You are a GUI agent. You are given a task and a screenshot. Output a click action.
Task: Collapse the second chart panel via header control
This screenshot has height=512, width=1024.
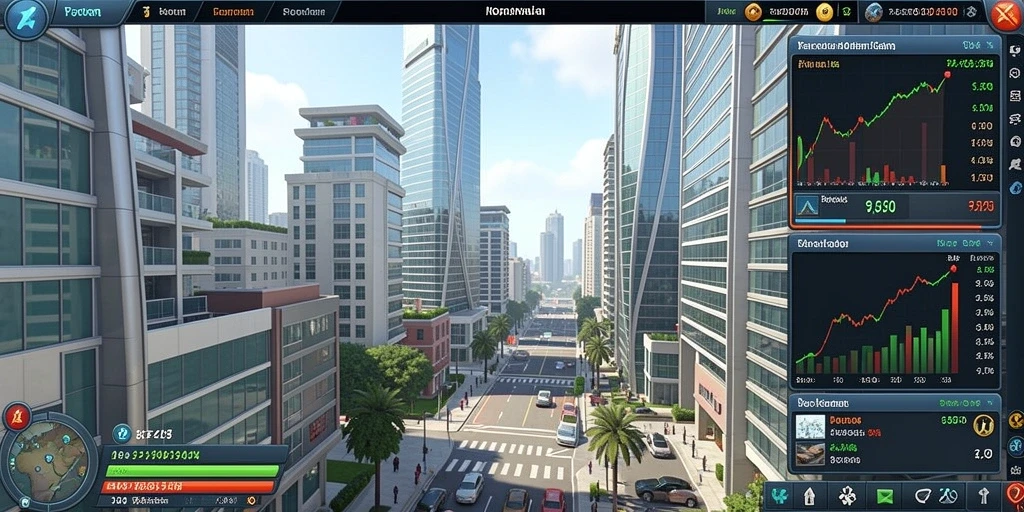point(991,244)
